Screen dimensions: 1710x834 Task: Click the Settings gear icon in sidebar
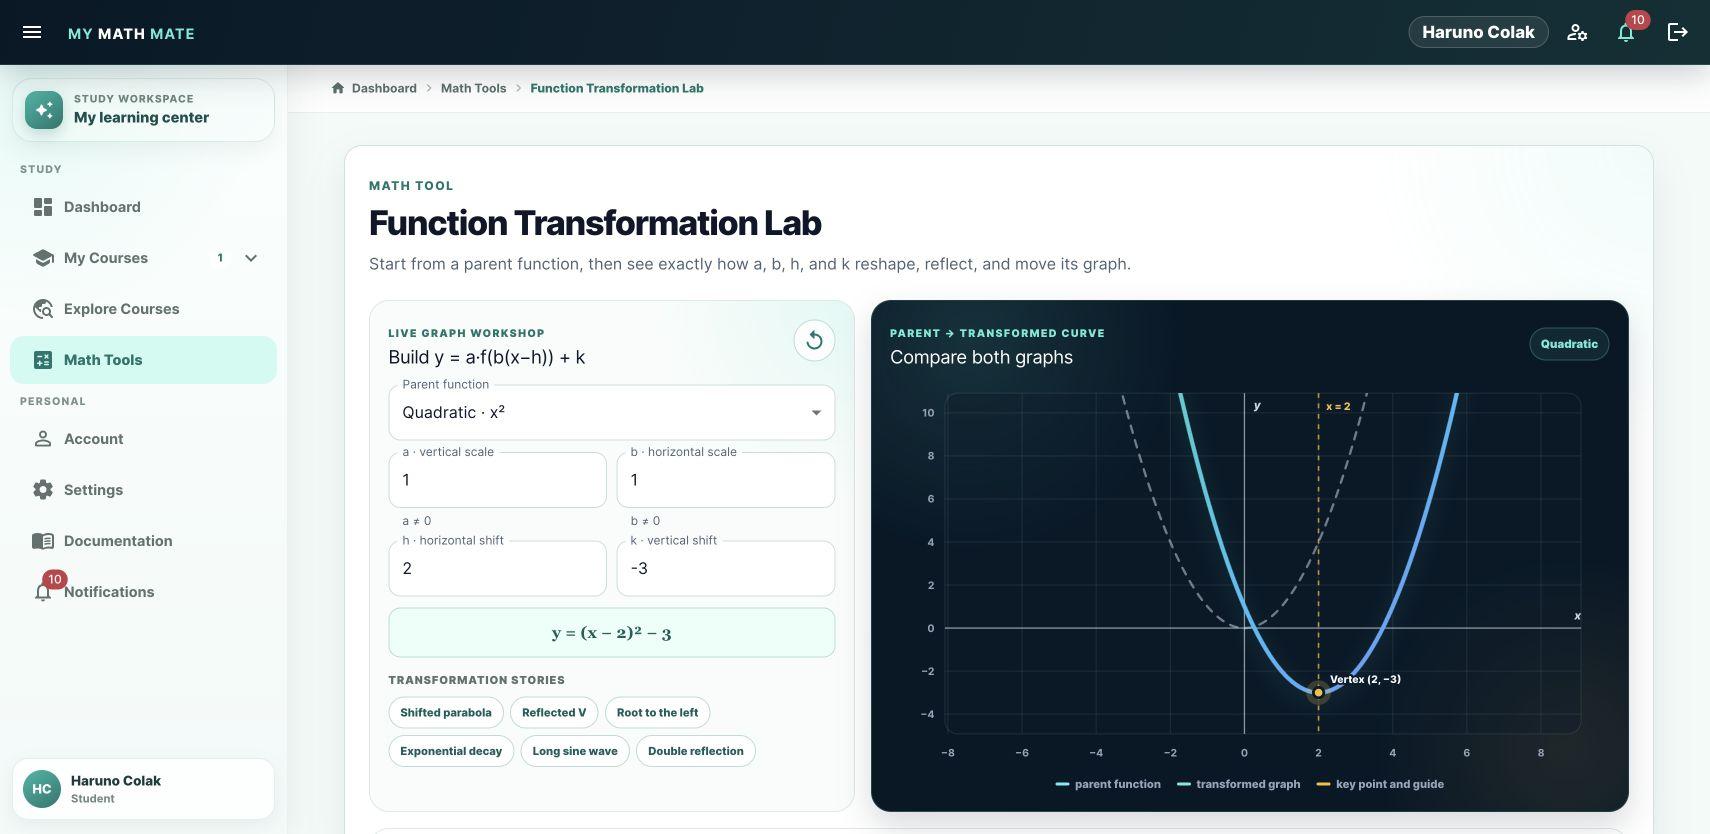(x=43, y=490)
